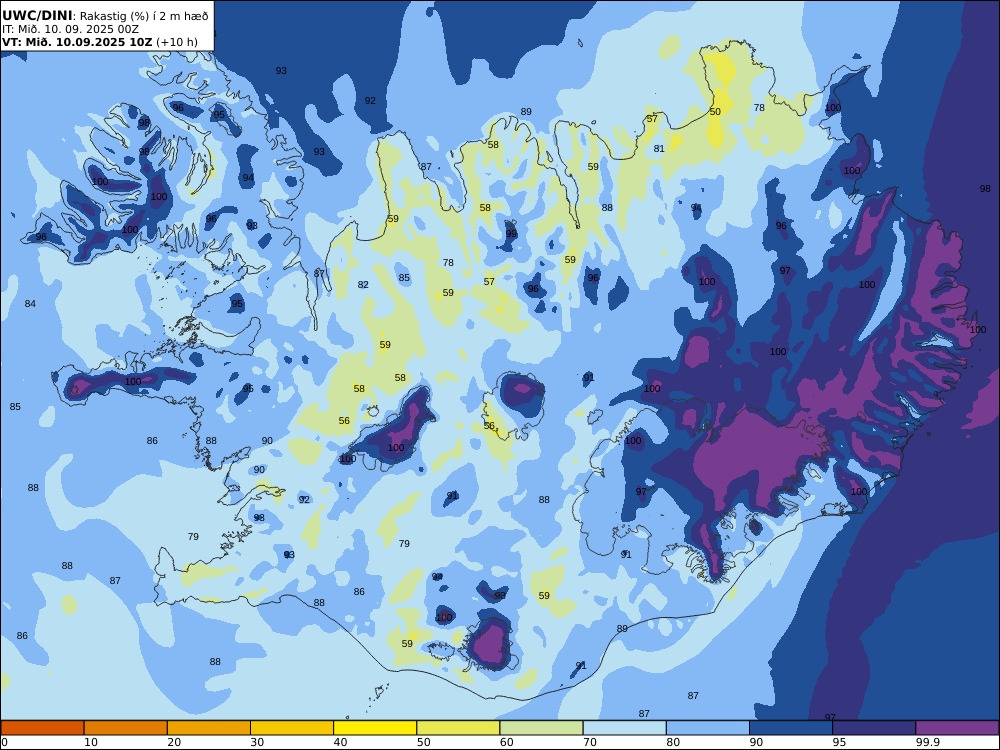The height and width of the screenshot is (750, 1000).
Task: Click the legend tick label '99.9'
Action: (x=927, y=742)
